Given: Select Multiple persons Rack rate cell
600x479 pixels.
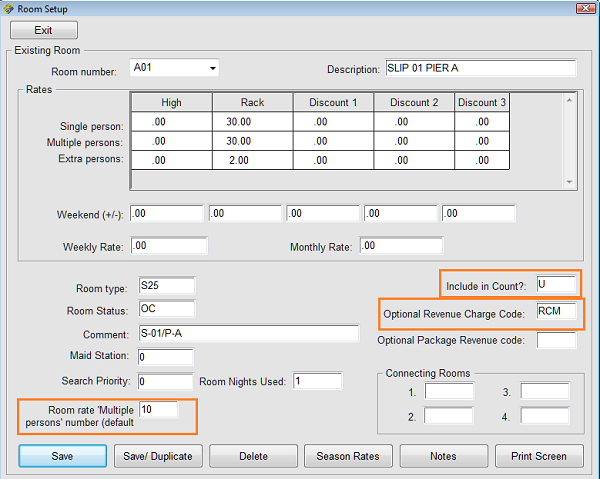Looking at the screenshot, I should pos(253,141).
